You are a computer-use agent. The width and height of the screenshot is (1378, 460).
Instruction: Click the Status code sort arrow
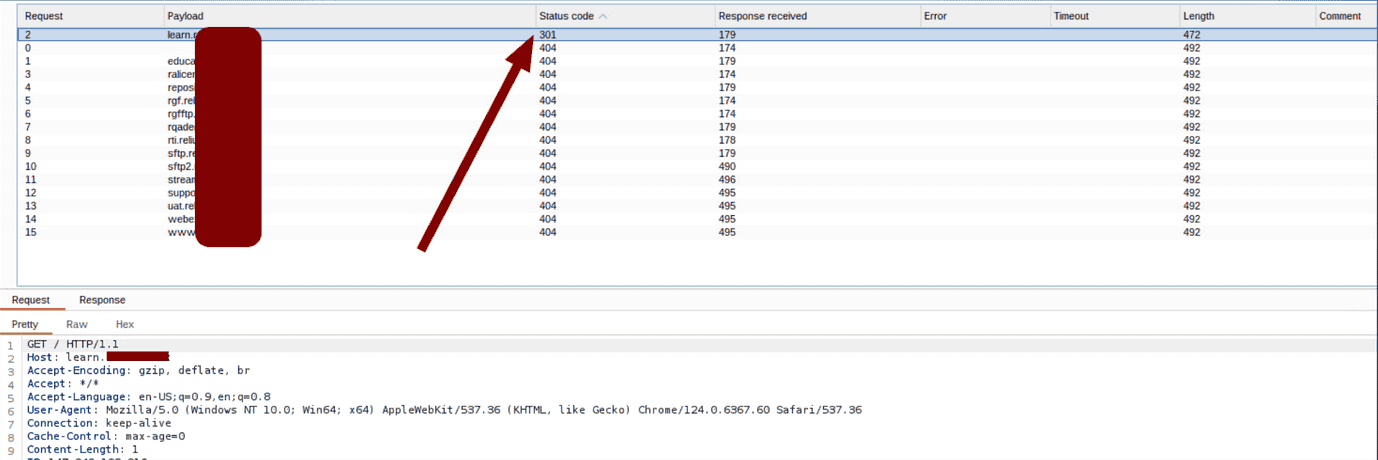click(x=602, y=16)
